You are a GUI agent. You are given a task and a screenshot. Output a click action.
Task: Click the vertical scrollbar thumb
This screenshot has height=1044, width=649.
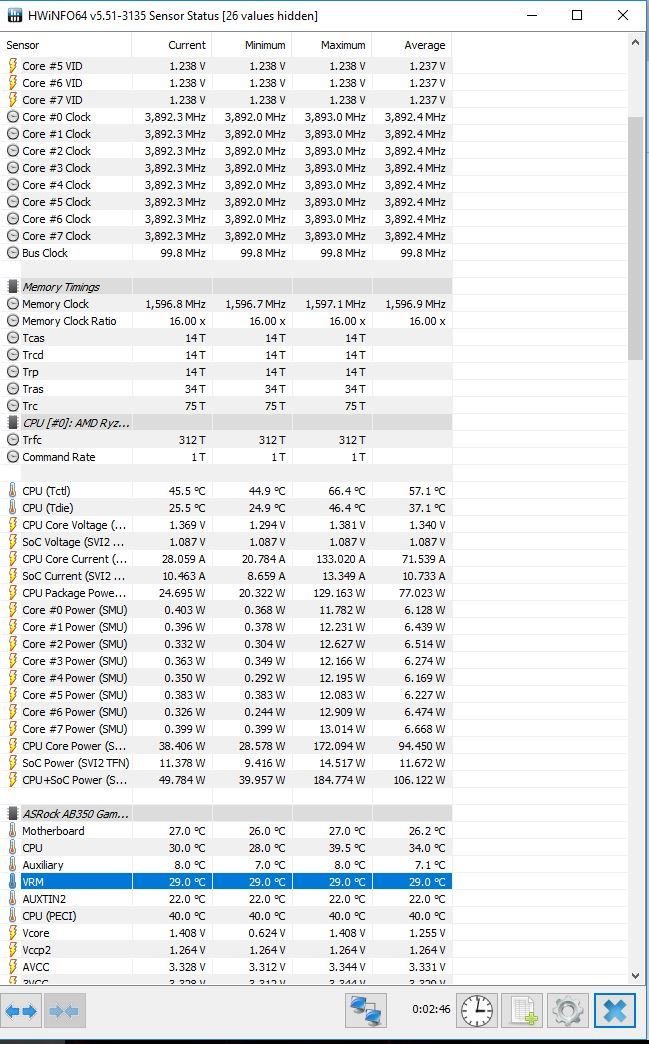coord(635,238)
